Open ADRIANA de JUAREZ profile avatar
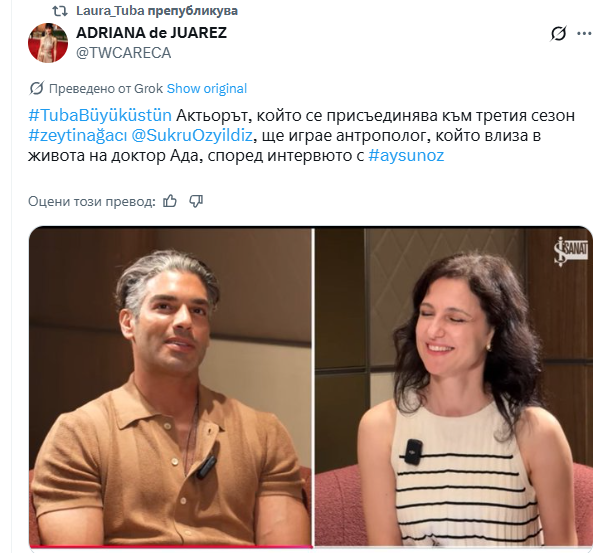The image size is (593, 553). [x=48, y=42]
